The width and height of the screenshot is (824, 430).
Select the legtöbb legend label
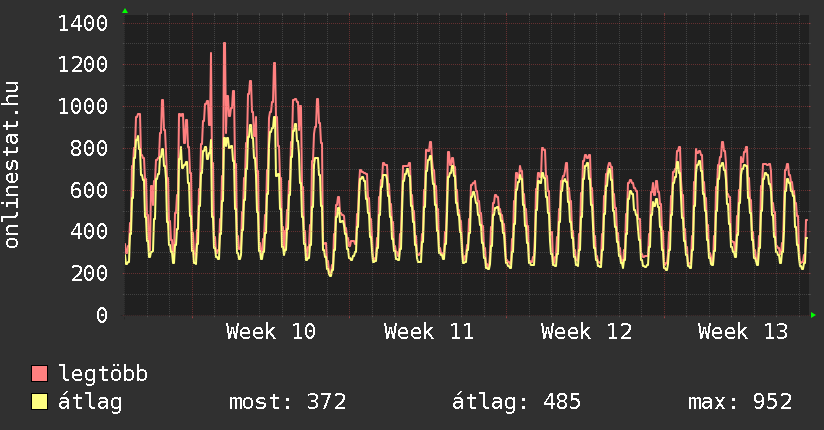click(x=103, y=375)
